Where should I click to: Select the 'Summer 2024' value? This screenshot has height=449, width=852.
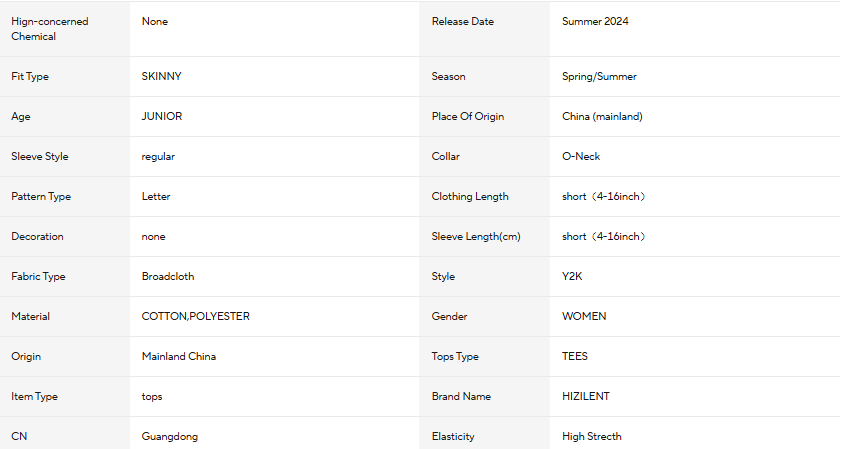click(x=595, y=22)
